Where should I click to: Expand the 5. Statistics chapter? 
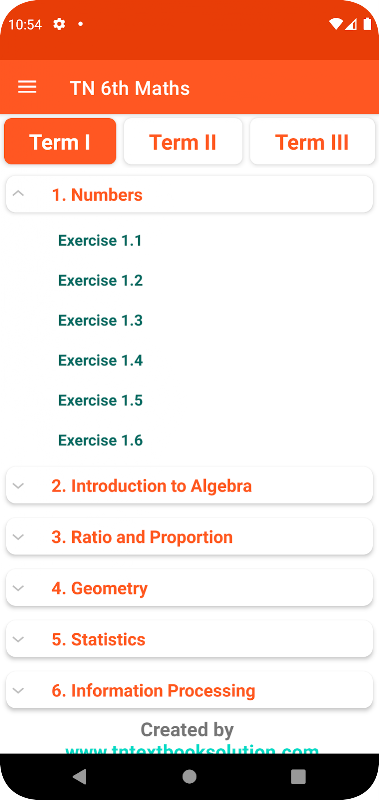point(189,639)
